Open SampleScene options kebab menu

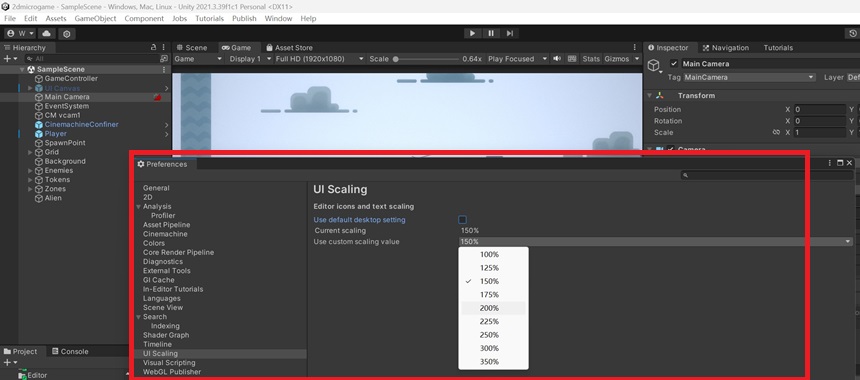pos(163,70)
